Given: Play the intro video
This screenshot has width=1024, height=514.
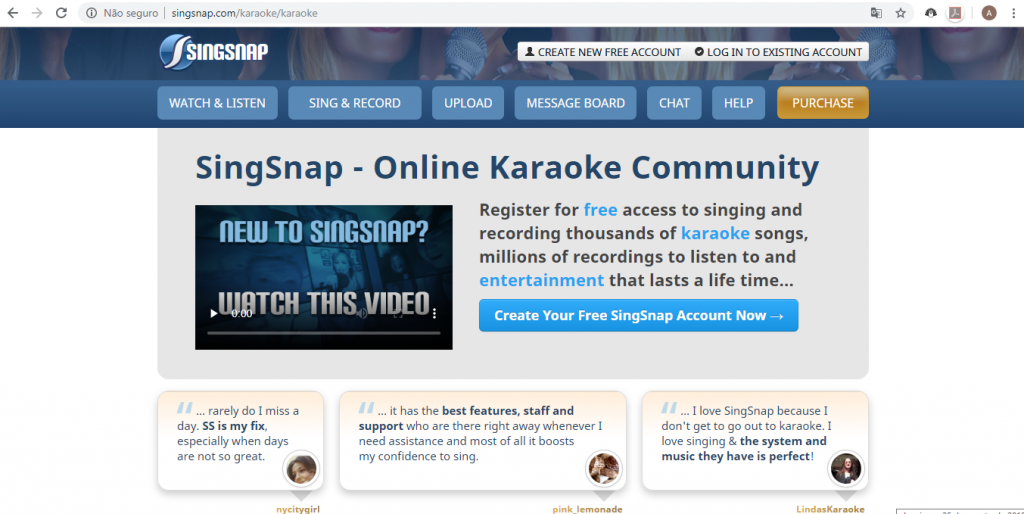Looking at the screenshot, I should click(213, 313).
